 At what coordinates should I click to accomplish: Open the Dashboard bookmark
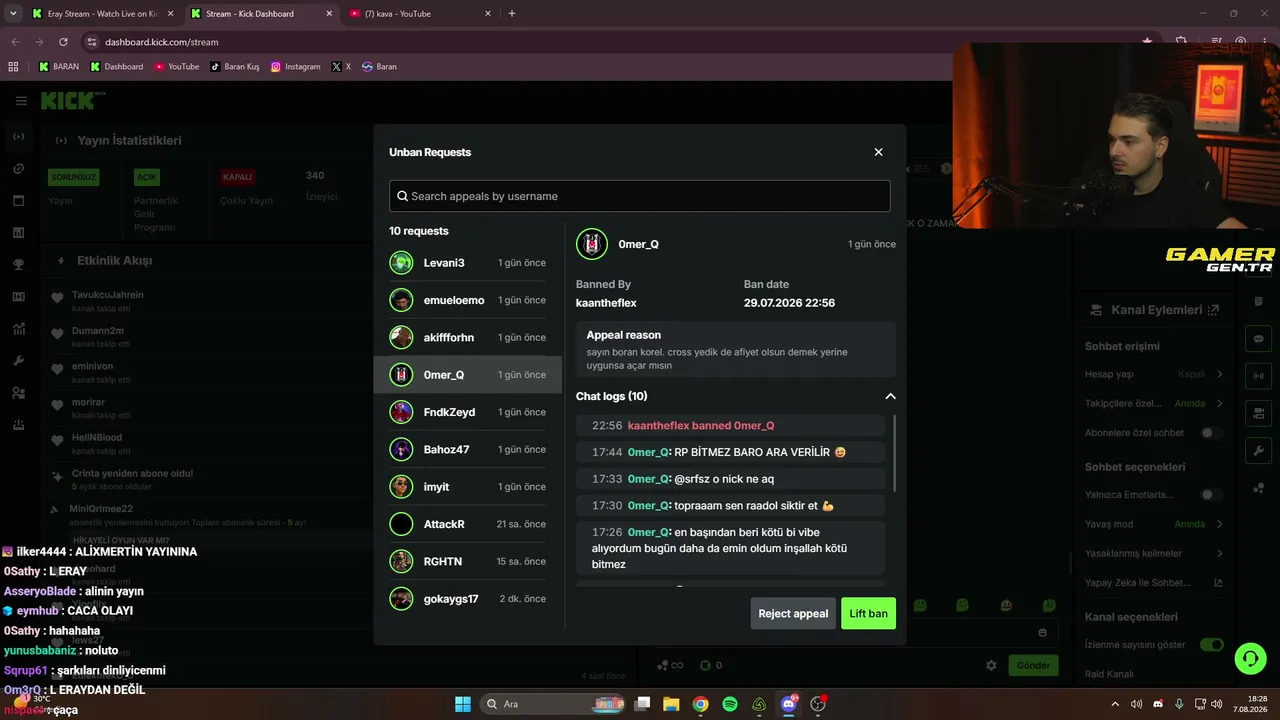116,67
